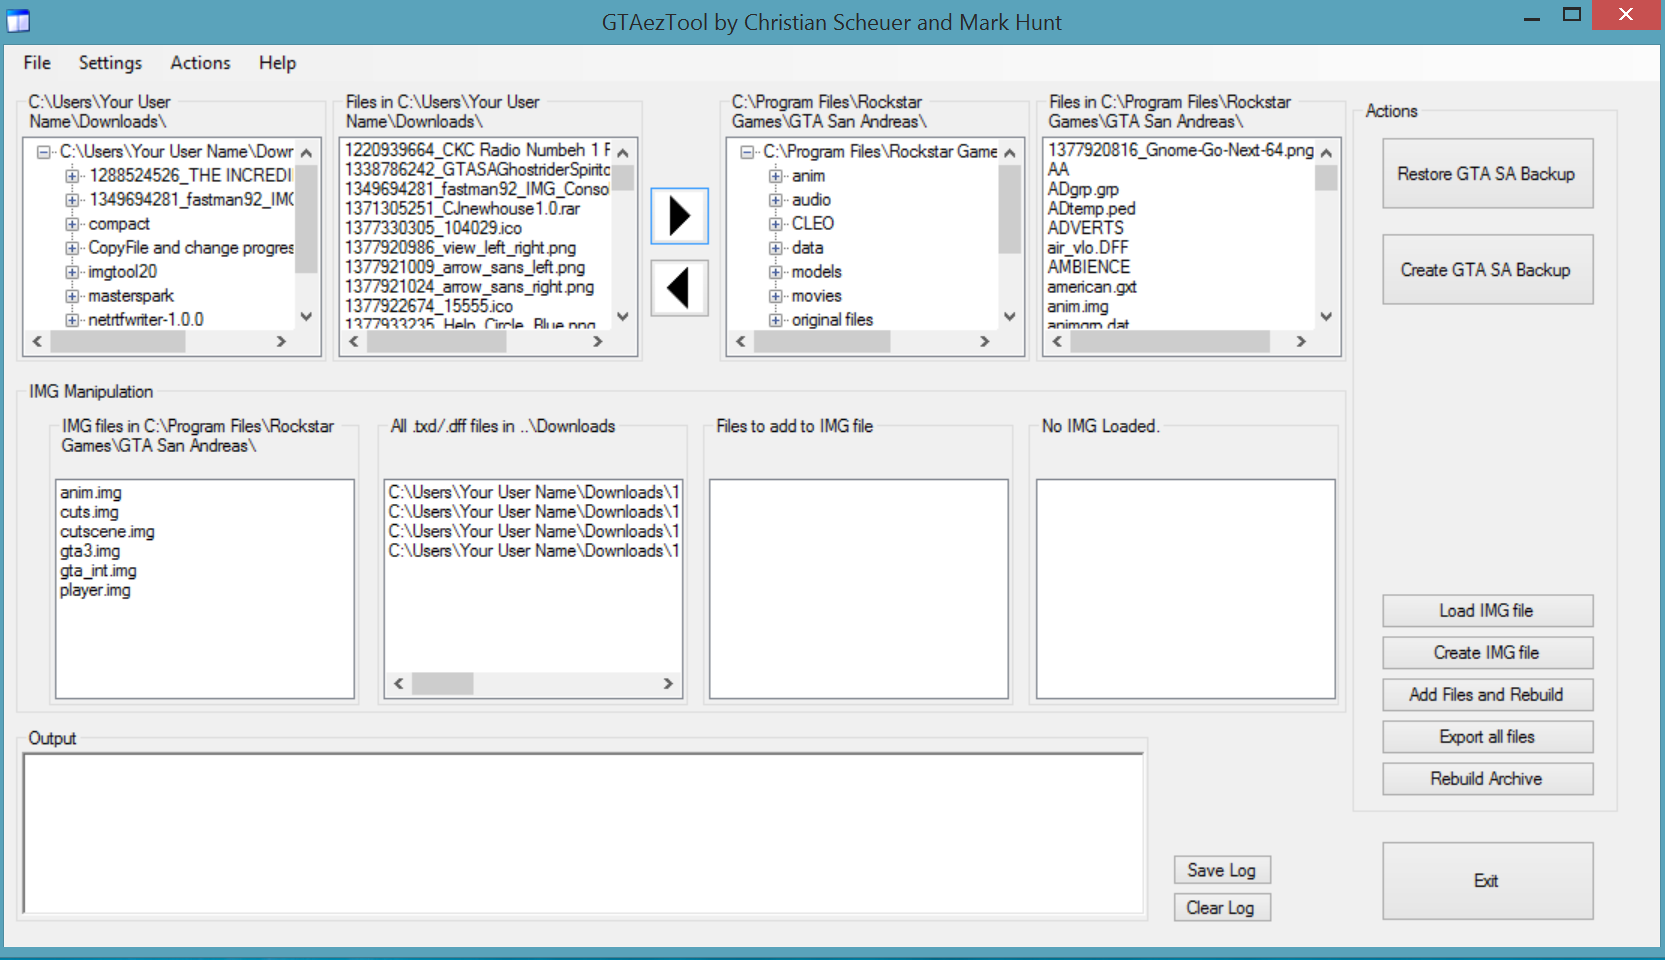
Task: Select 1377921024_arrow_sans_right.png file
Action: 469,287
